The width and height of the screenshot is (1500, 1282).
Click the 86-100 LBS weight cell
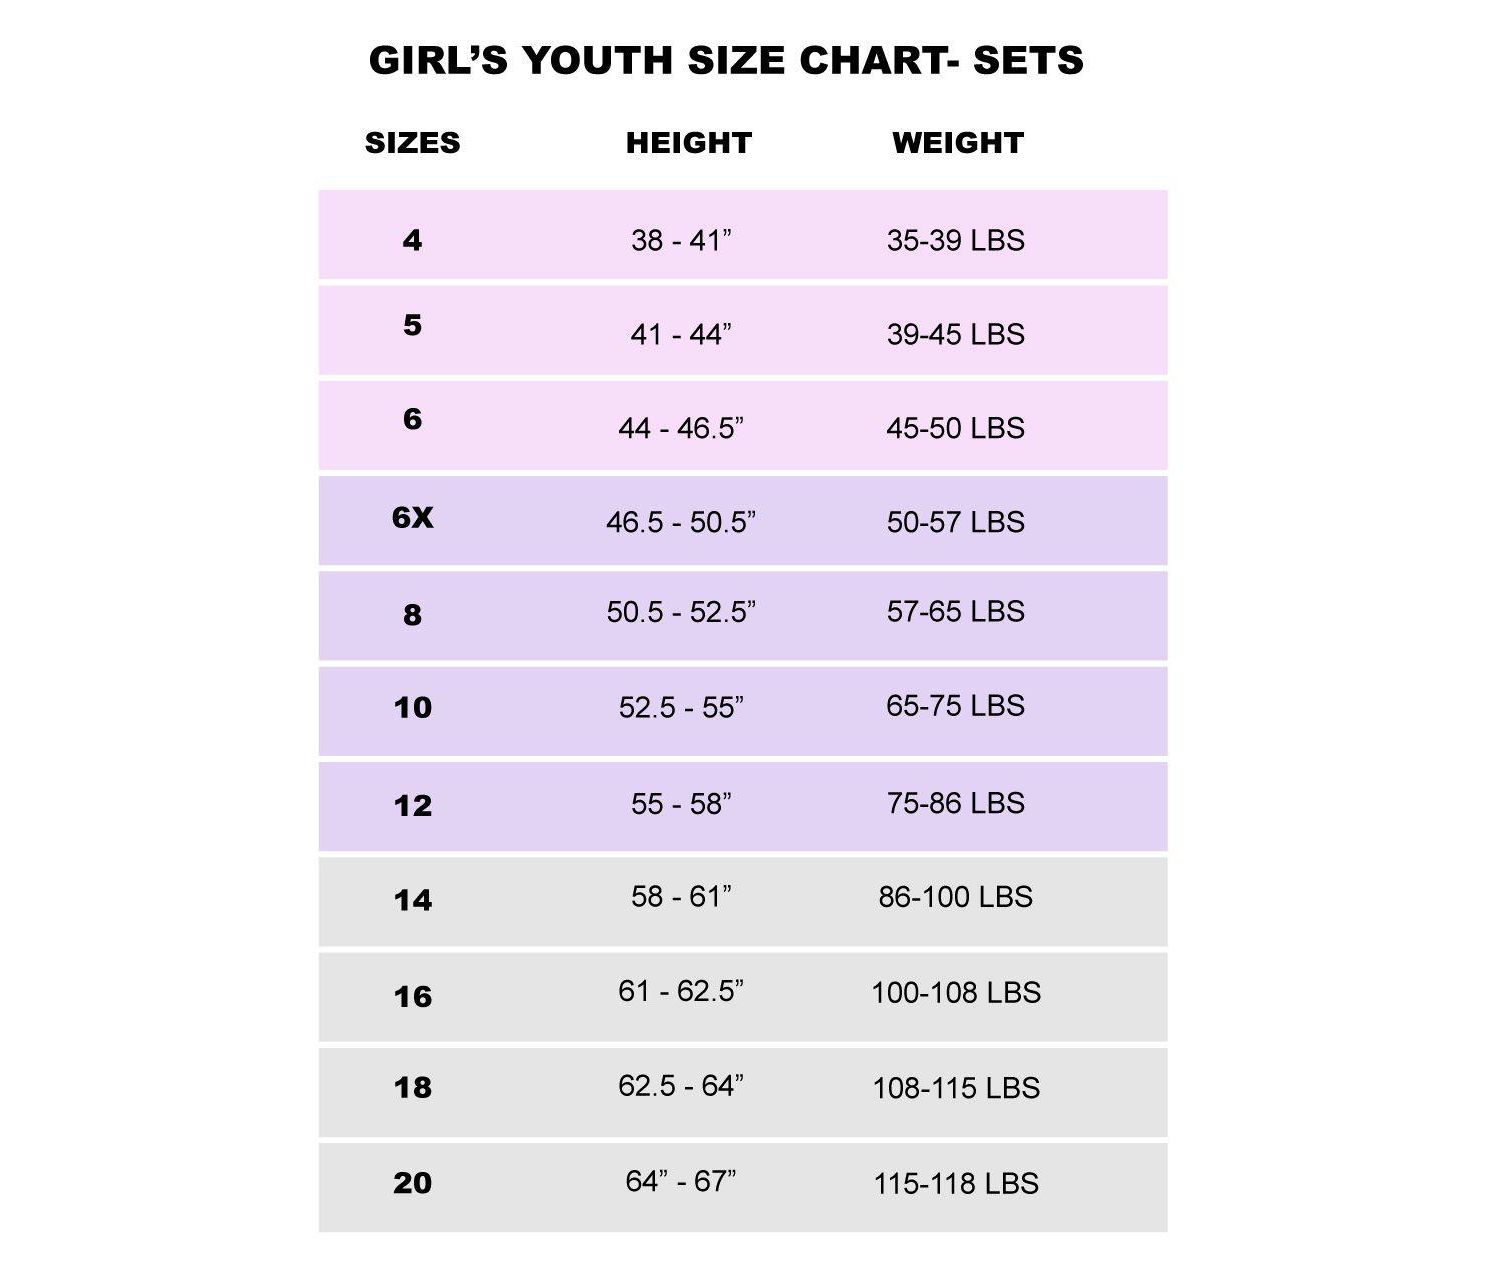(x=955, y=896)
